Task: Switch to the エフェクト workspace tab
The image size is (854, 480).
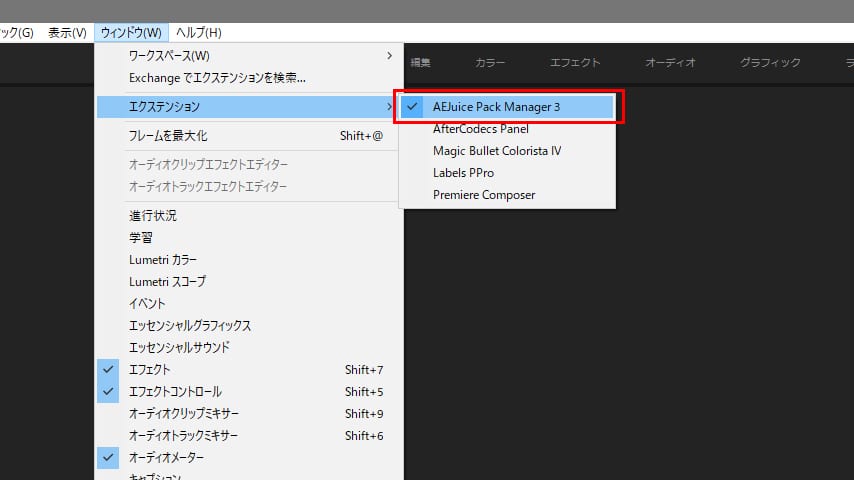Action: point(575,63)
